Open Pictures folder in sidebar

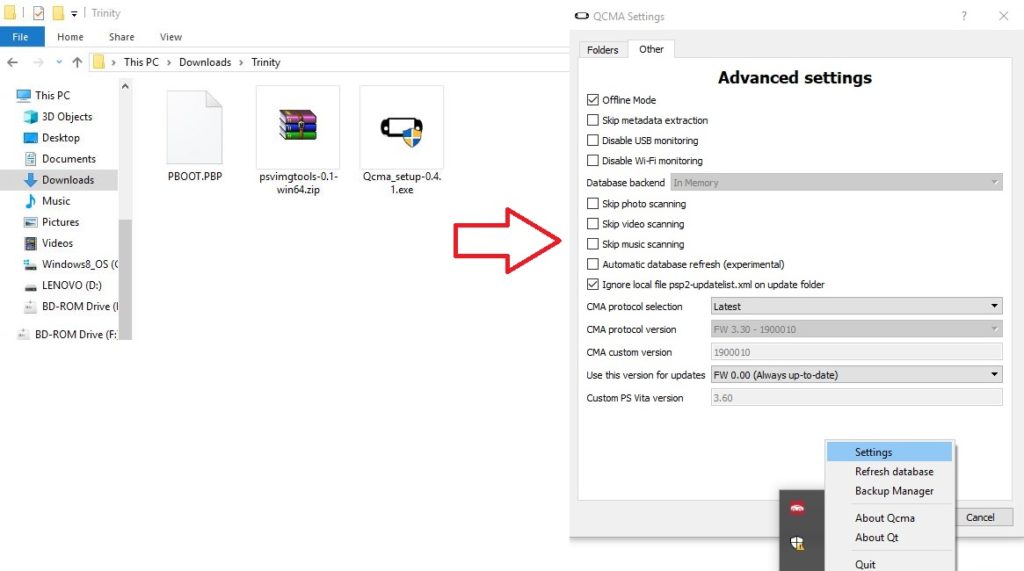tap(60, 222)
